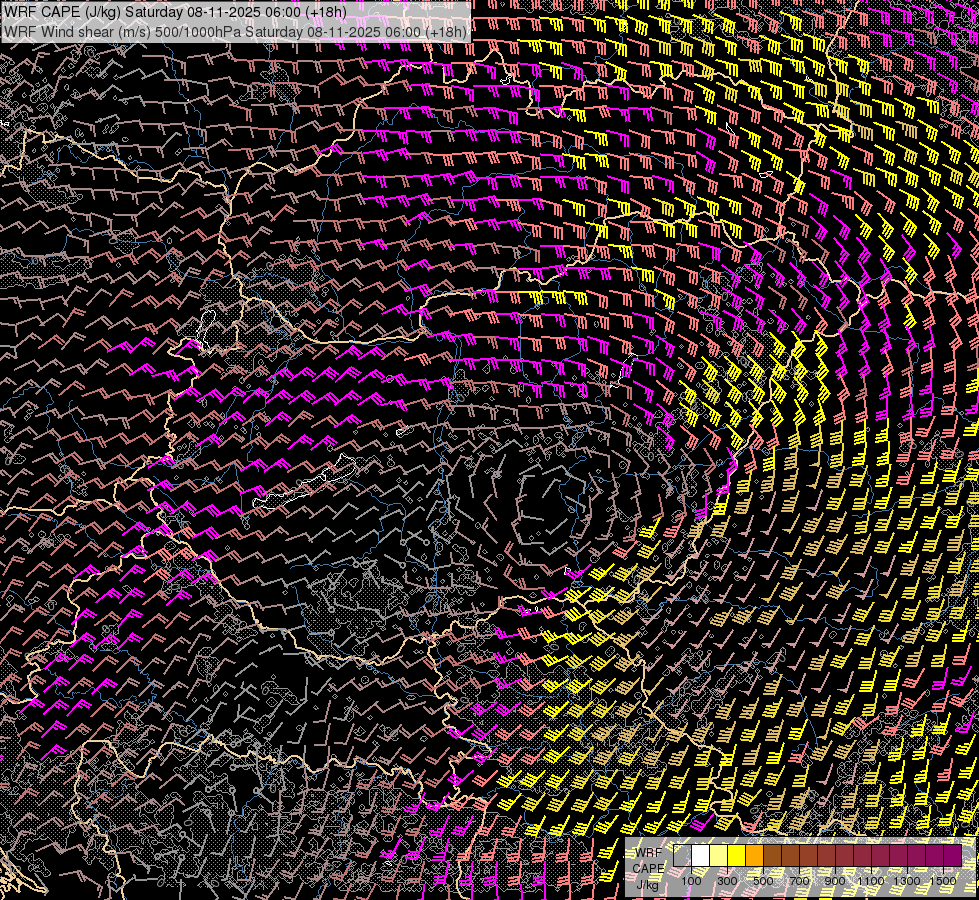Image resolution: width=979 pixels, height=900 pixels.
Task: Select the "300" legend tick label
Action: (x=727, y=881)
